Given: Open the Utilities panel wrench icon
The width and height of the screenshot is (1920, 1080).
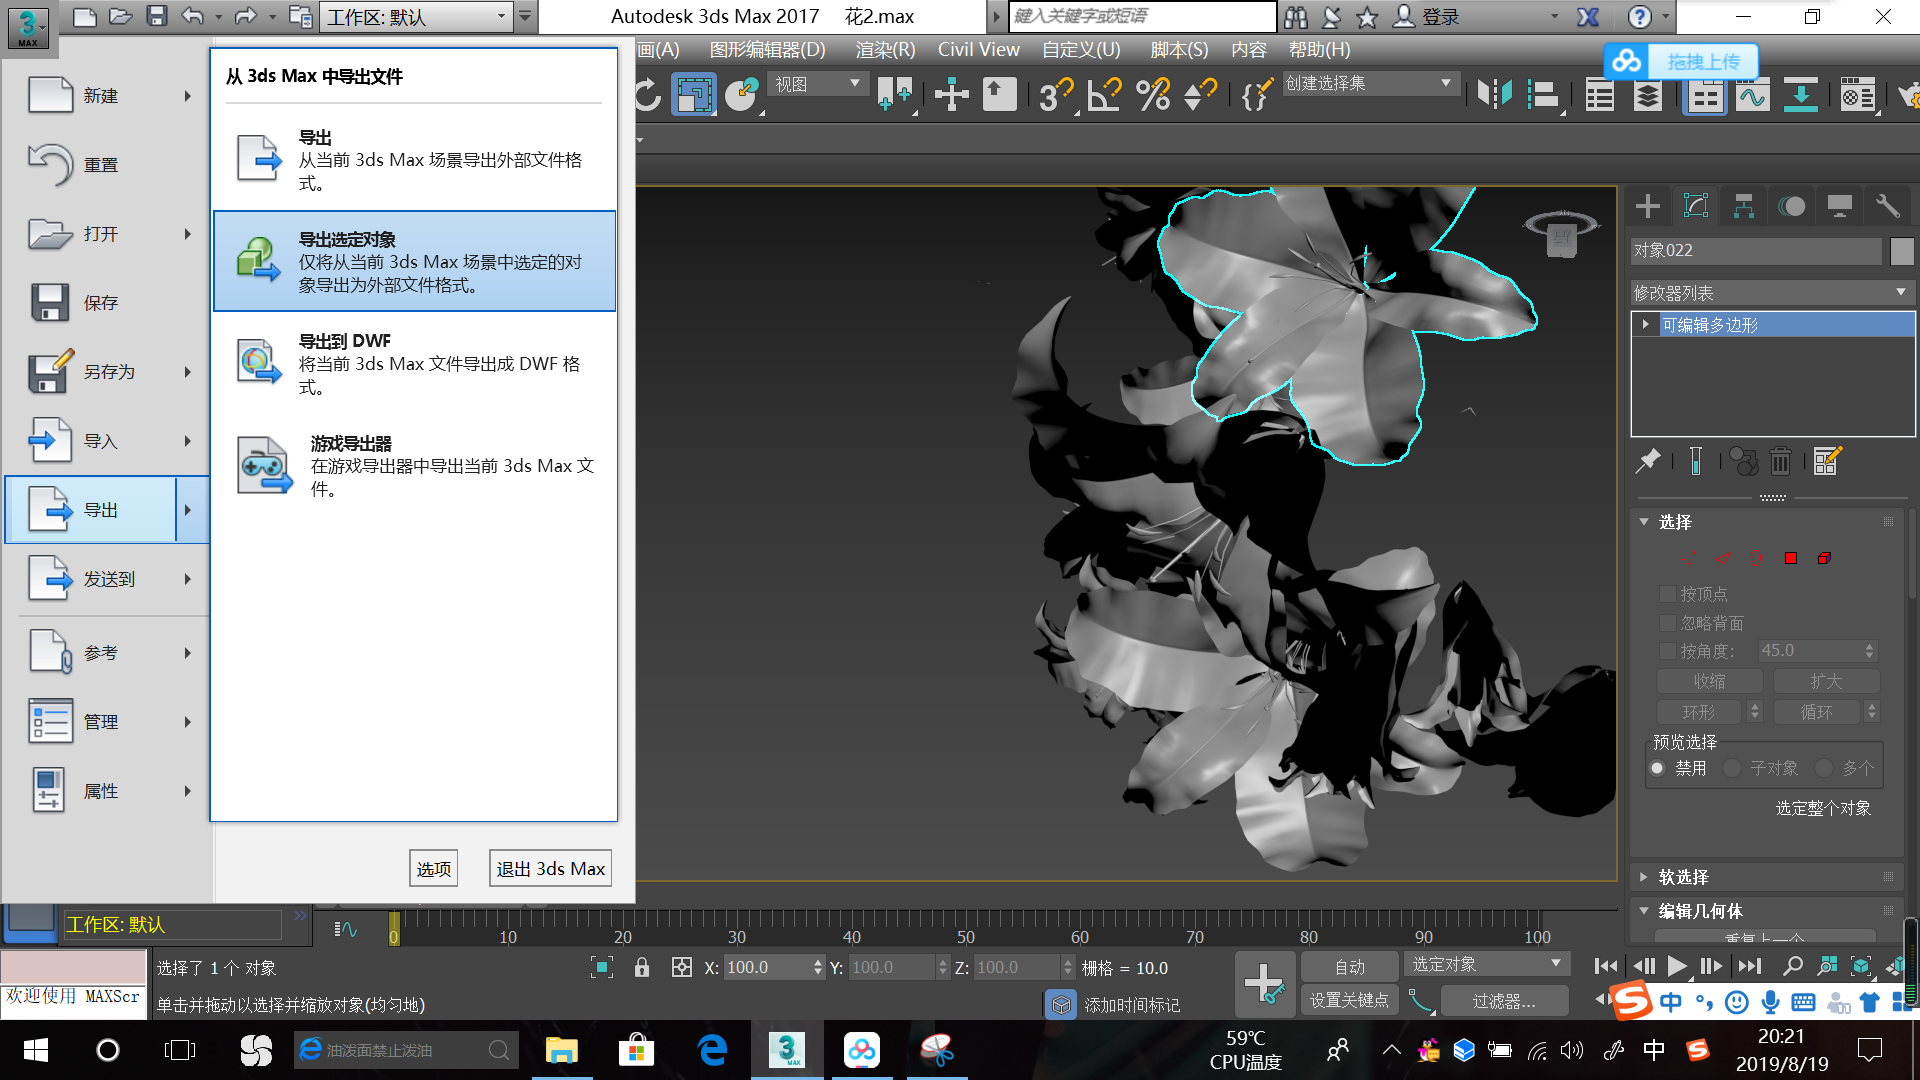Looking at the screenshot, I should coord(1888,205).
